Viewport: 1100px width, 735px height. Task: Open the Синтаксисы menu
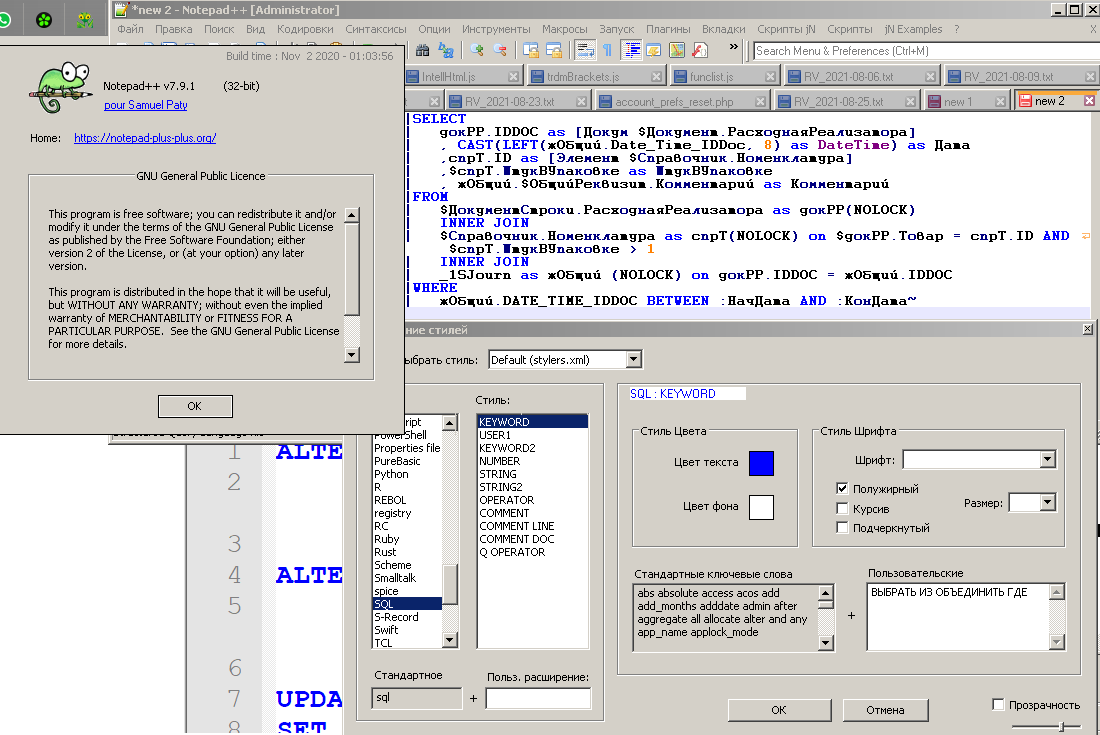pyautogui.click(x=376, y=29)
